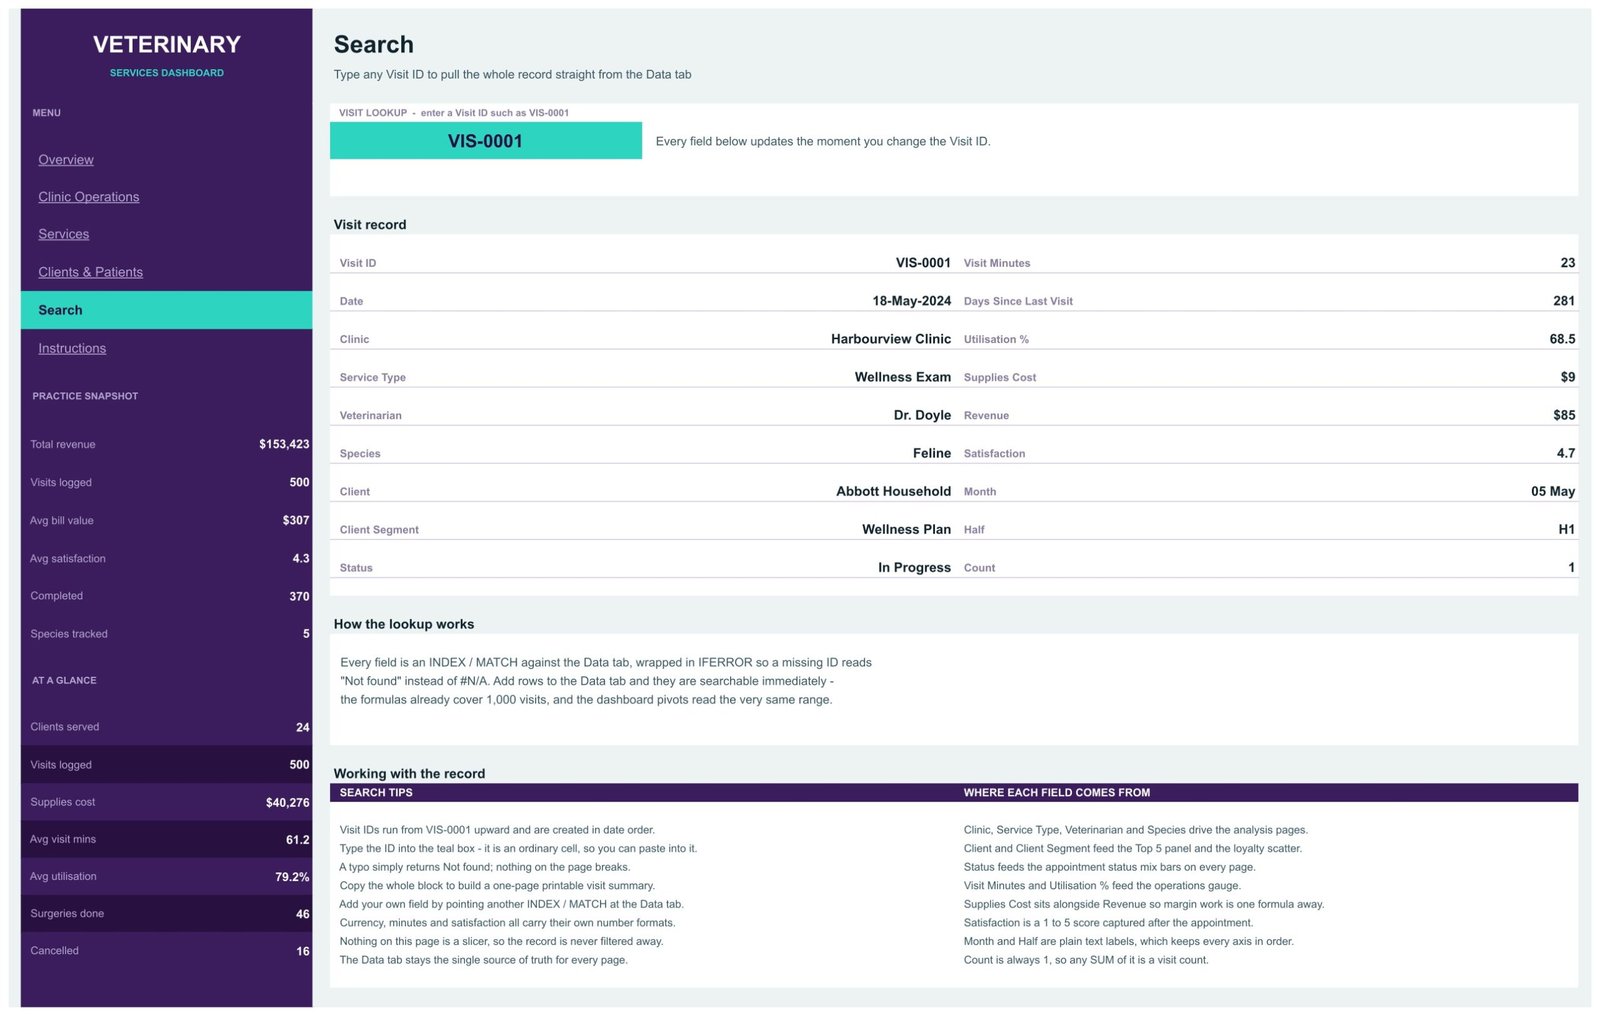Click the Utilisation % value 68.5
1600x1016 pixels.
tap(1563, 339)
